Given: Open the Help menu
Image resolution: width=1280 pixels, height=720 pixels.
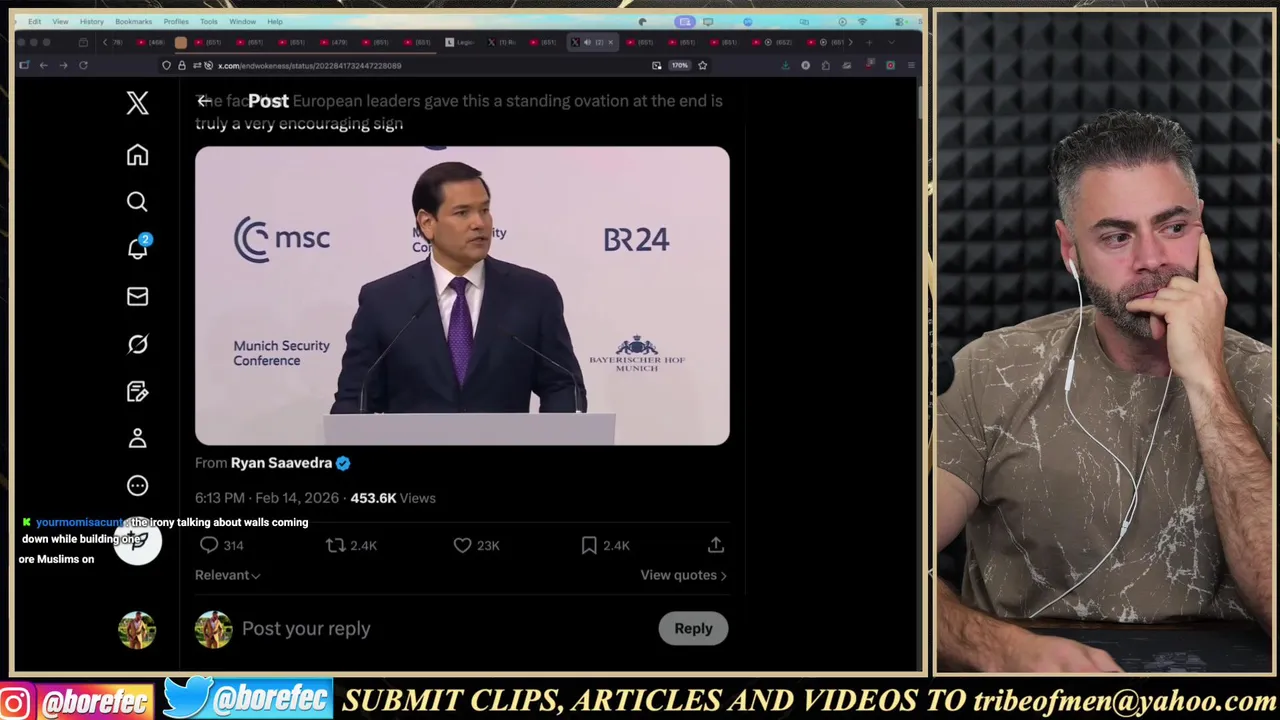Looking at the screenshot, I should coord(275,21).
